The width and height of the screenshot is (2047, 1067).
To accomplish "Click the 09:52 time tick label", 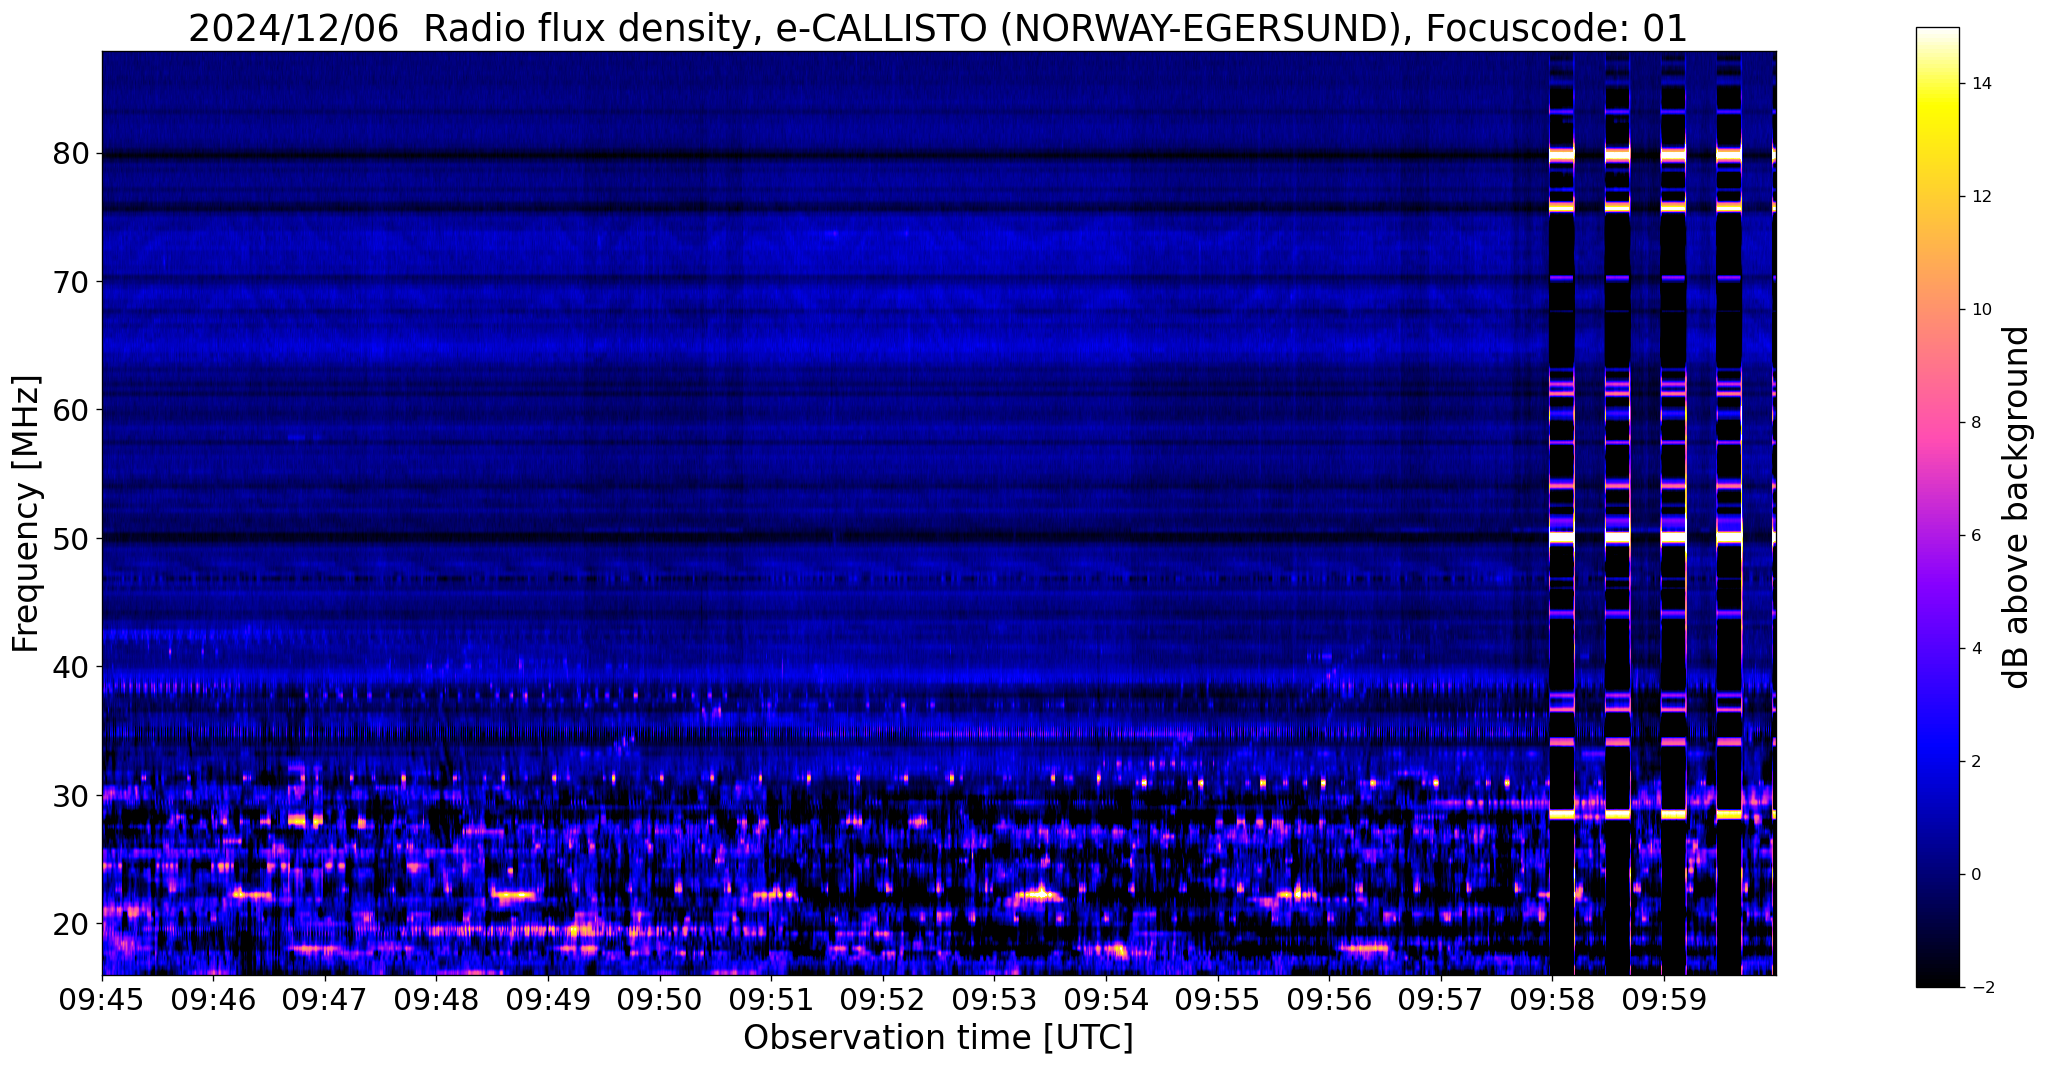I will (883, 1000).
